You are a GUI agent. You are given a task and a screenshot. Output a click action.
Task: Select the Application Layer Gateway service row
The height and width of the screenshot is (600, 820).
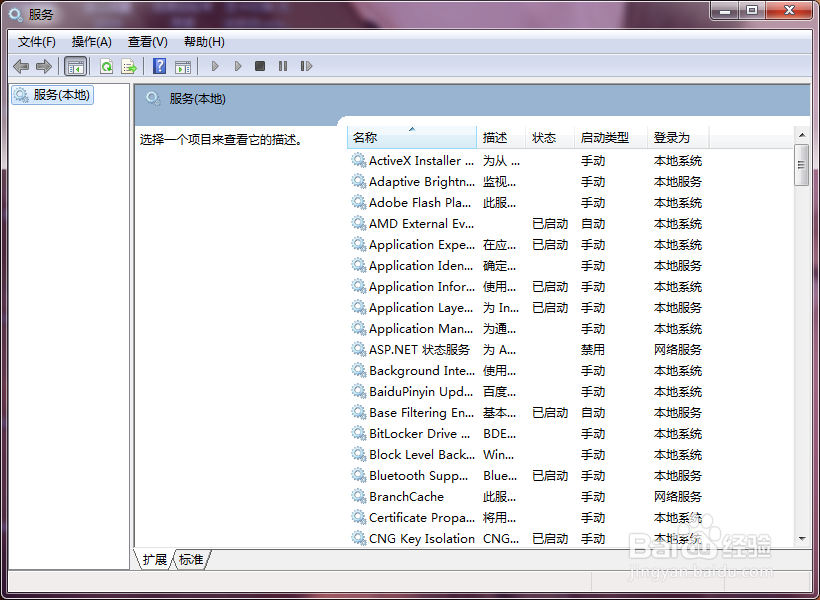[x=528, y=308]
